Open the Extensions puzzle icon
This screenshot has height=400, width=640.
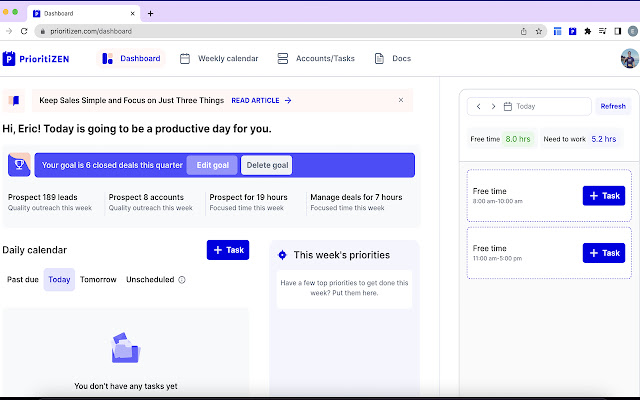(588, 31)
